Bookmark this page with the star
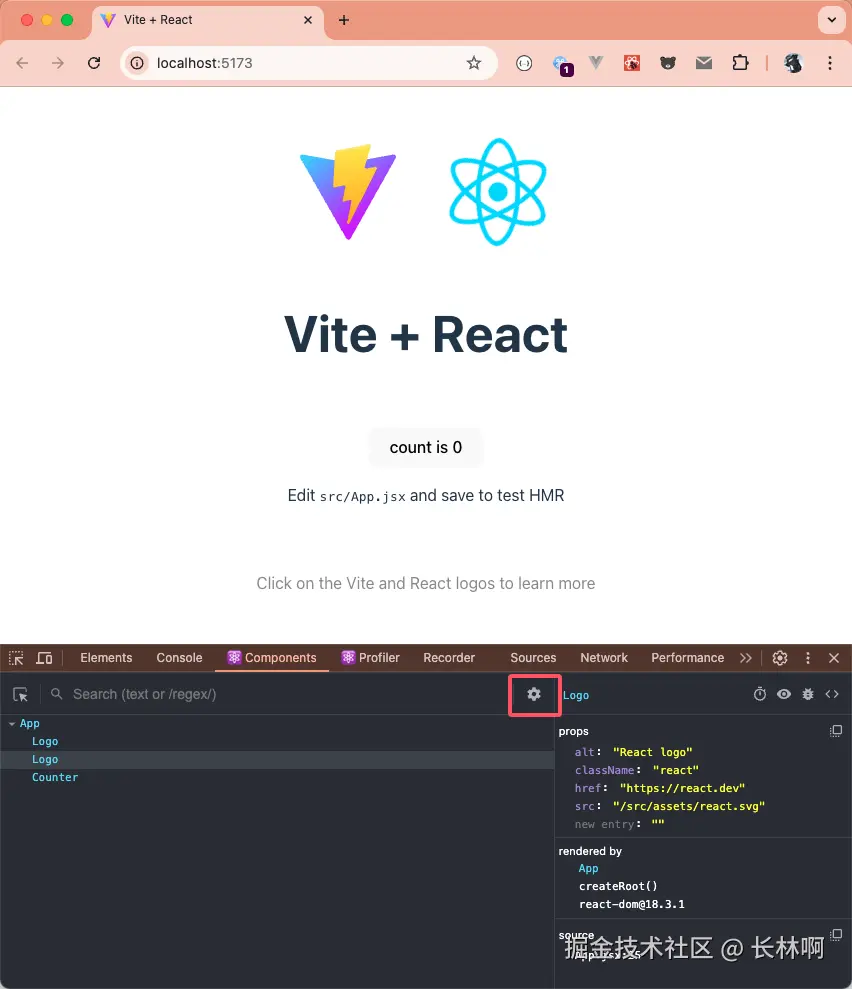 tap(474, 63)
